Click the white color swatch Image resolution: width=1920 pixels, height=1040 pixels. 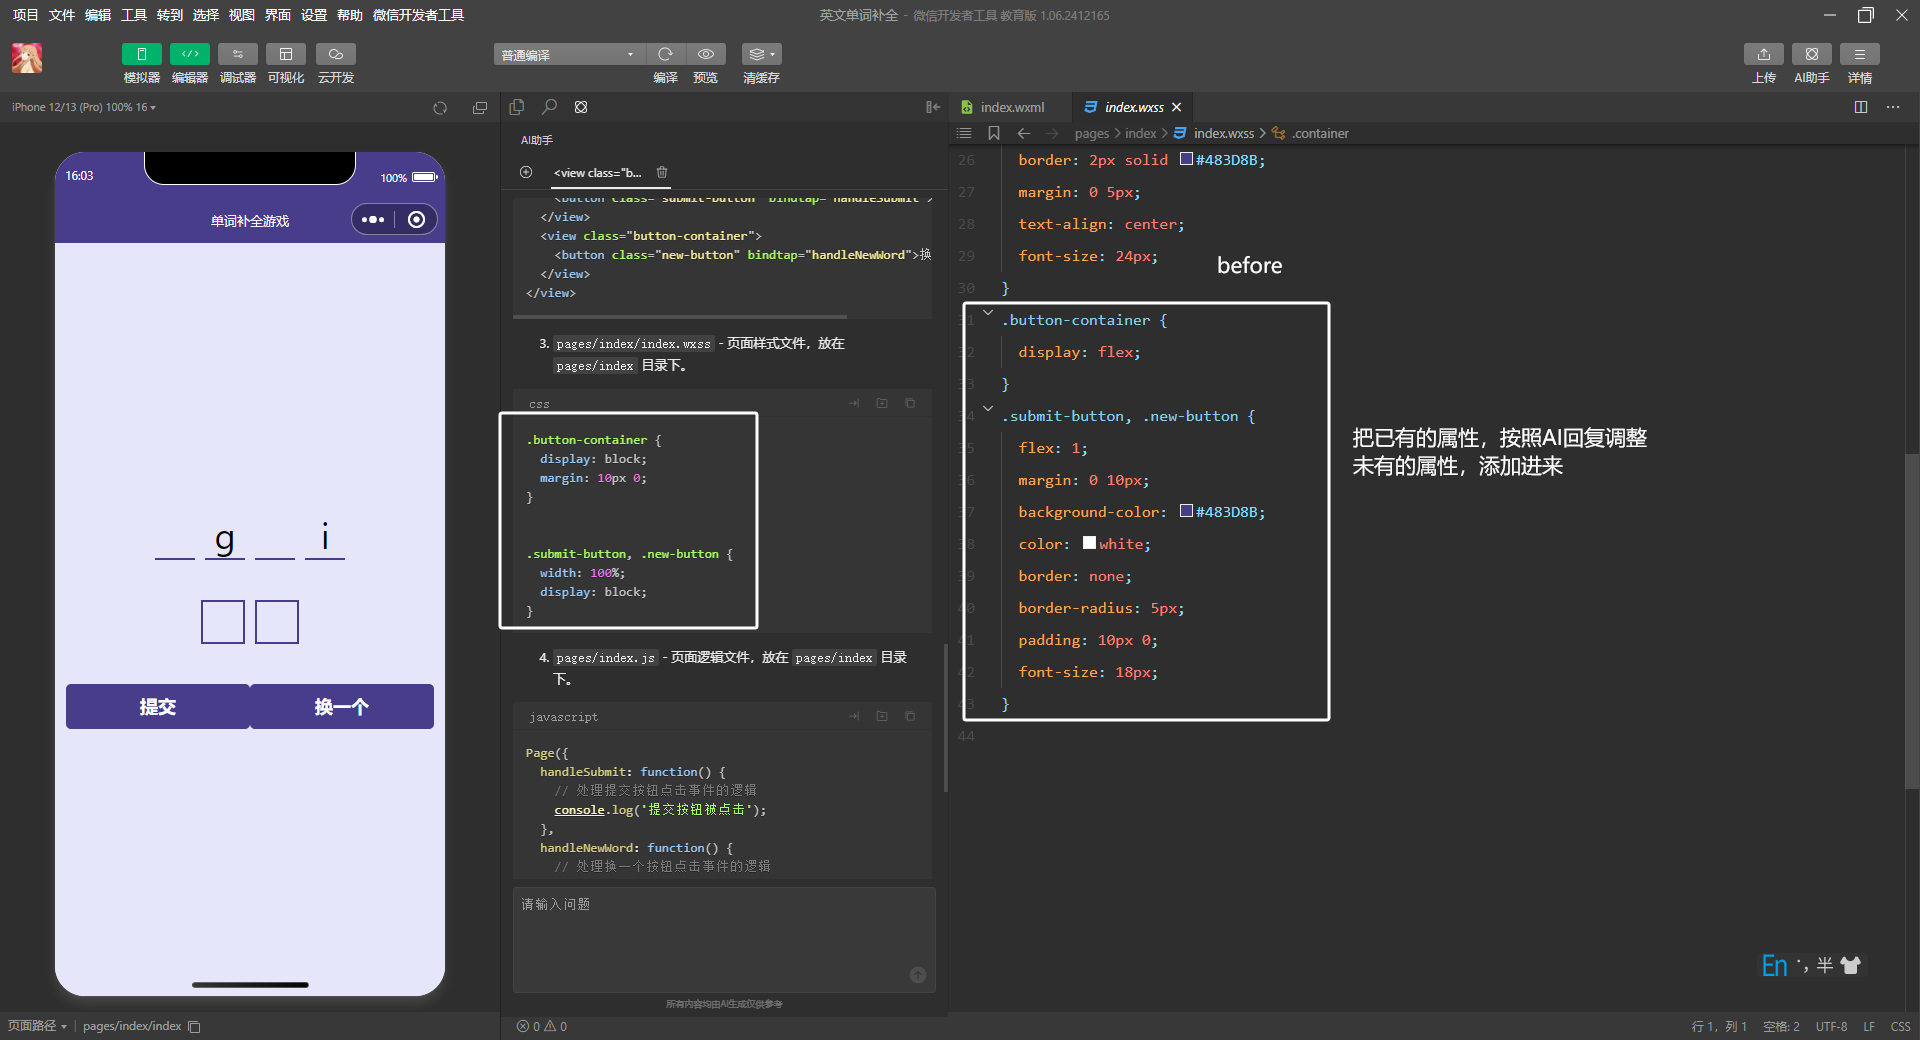pos(1089,543)
